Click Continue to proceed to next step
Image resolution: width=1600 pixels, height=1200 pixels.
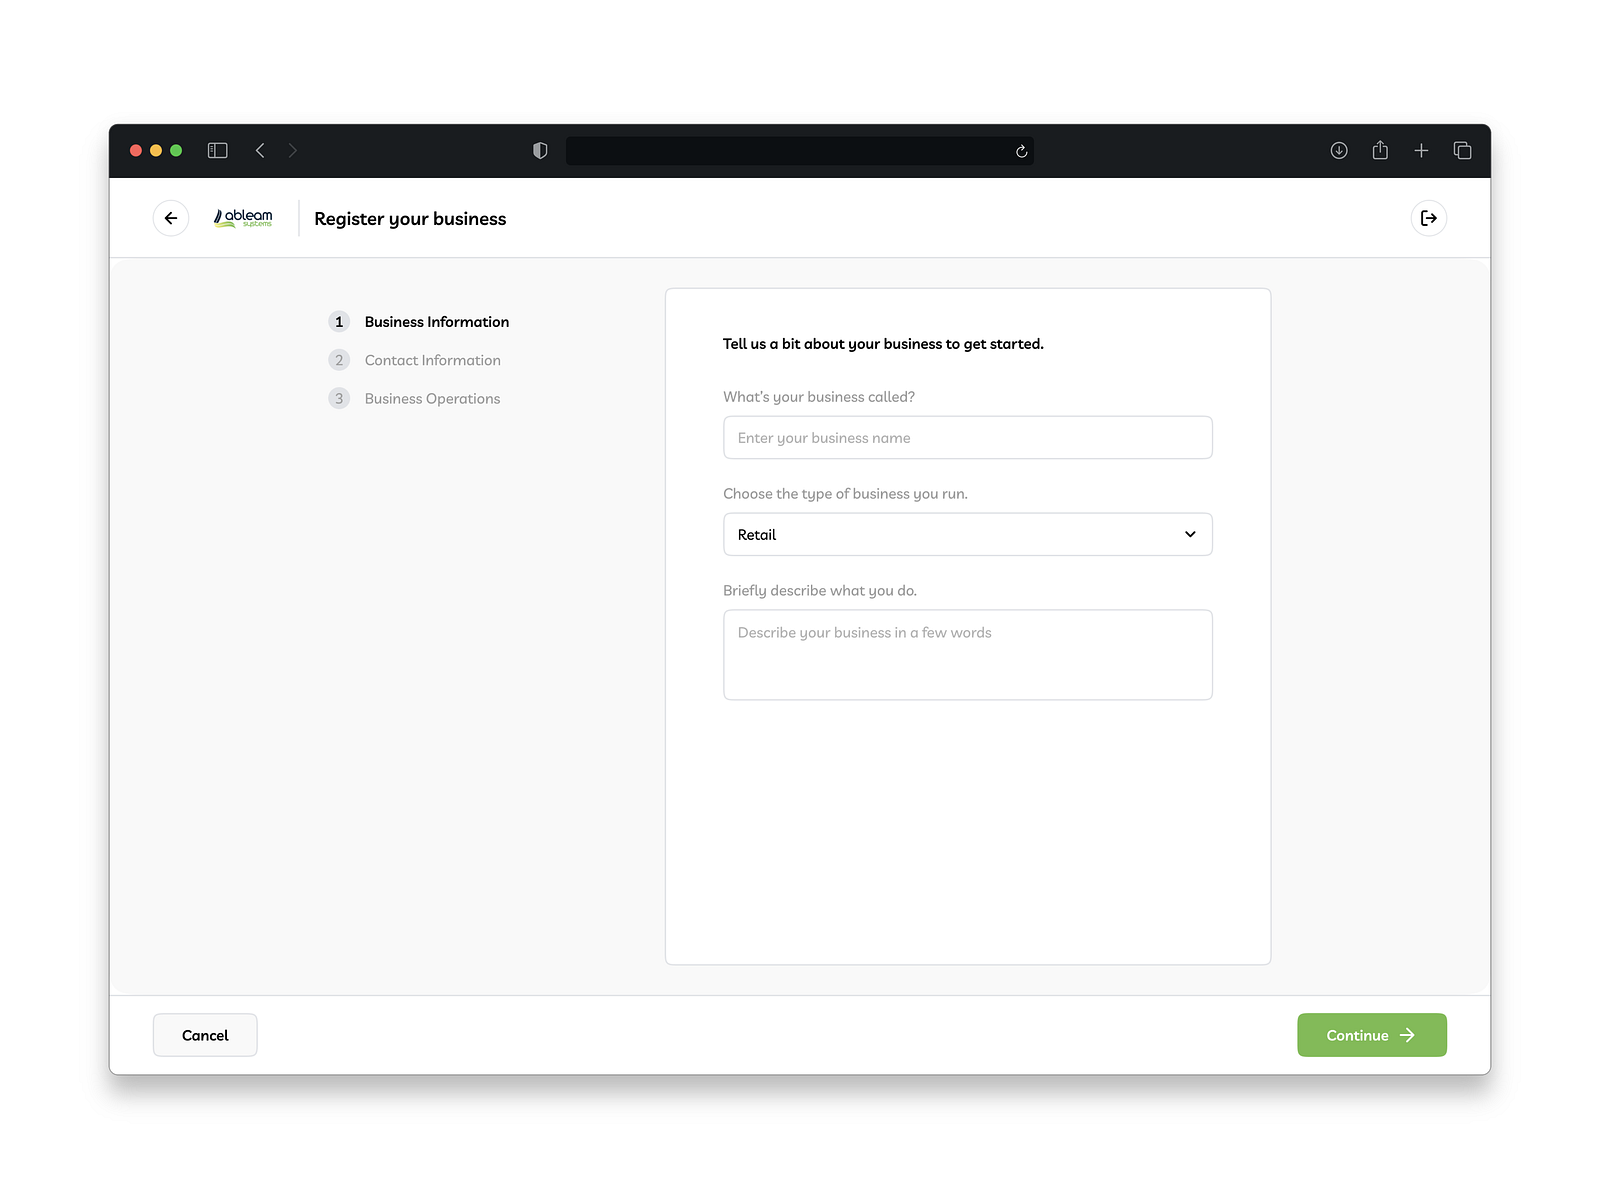(x=1371, y=1035)
